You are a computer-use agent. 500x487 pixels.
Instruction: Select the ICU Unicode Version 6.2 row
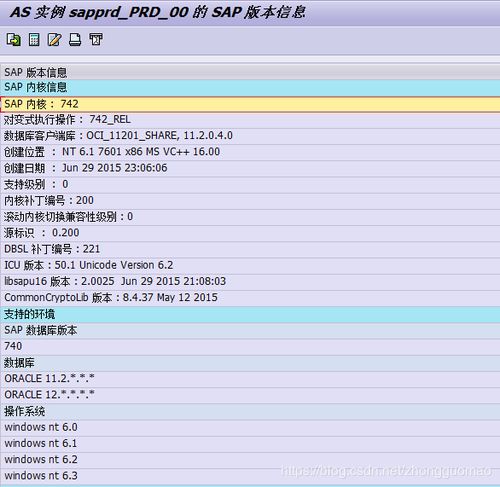click(250, 265)
